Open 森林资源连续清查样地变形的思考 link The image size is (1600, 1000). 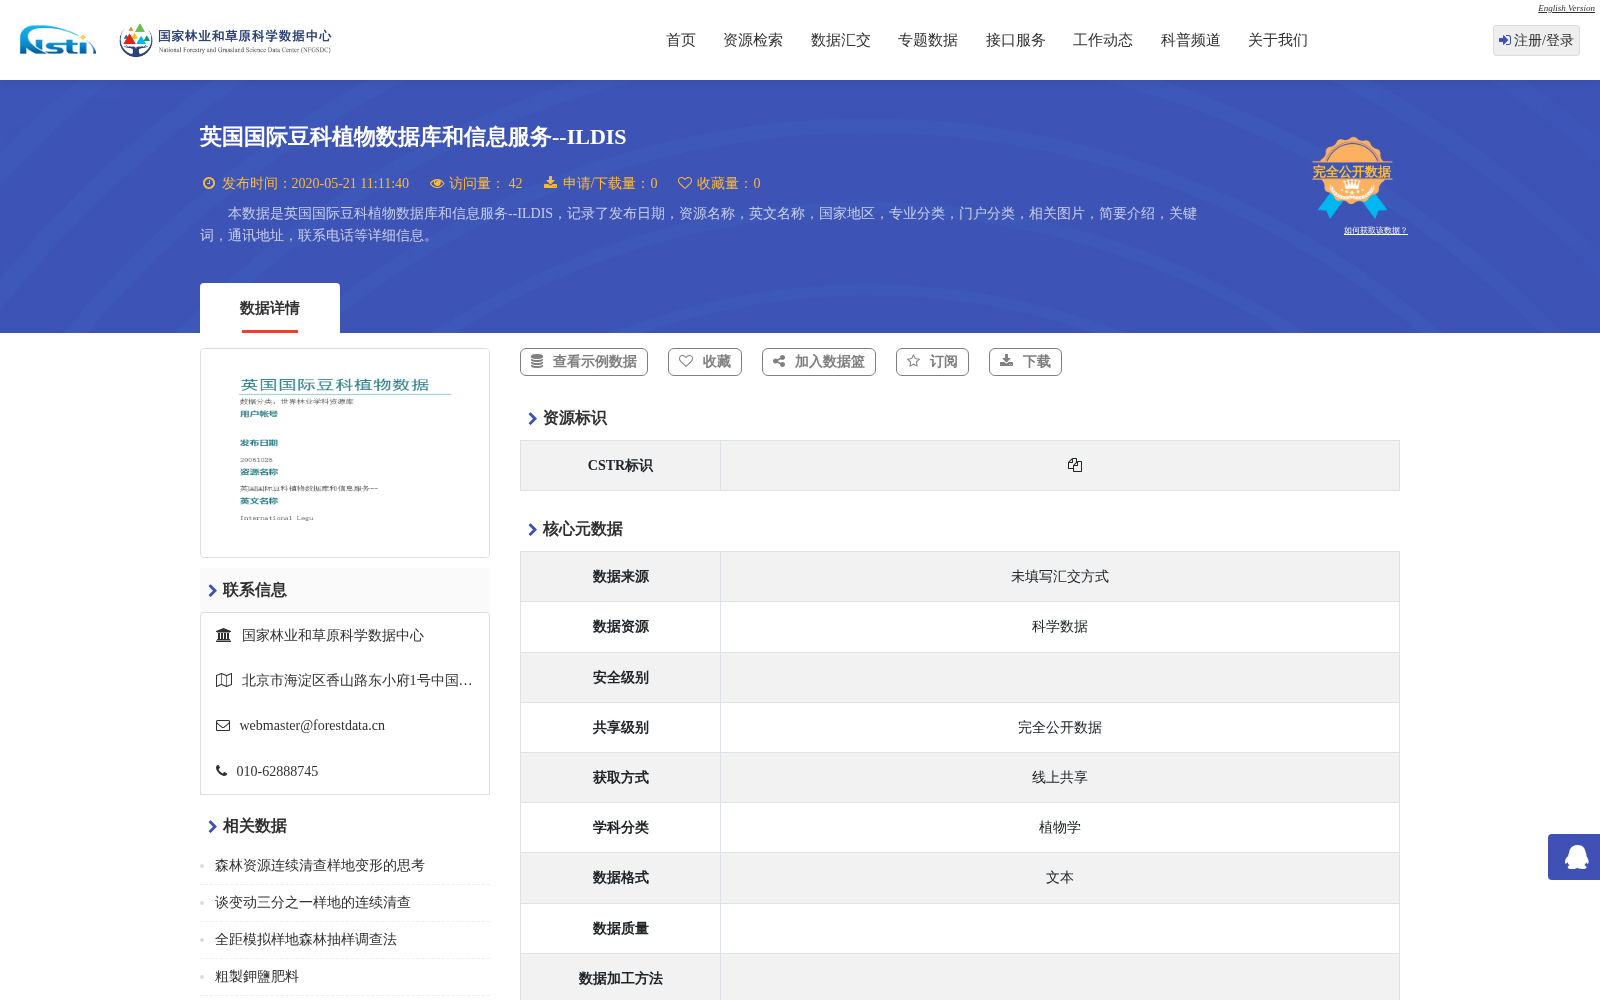click(320, 866)
